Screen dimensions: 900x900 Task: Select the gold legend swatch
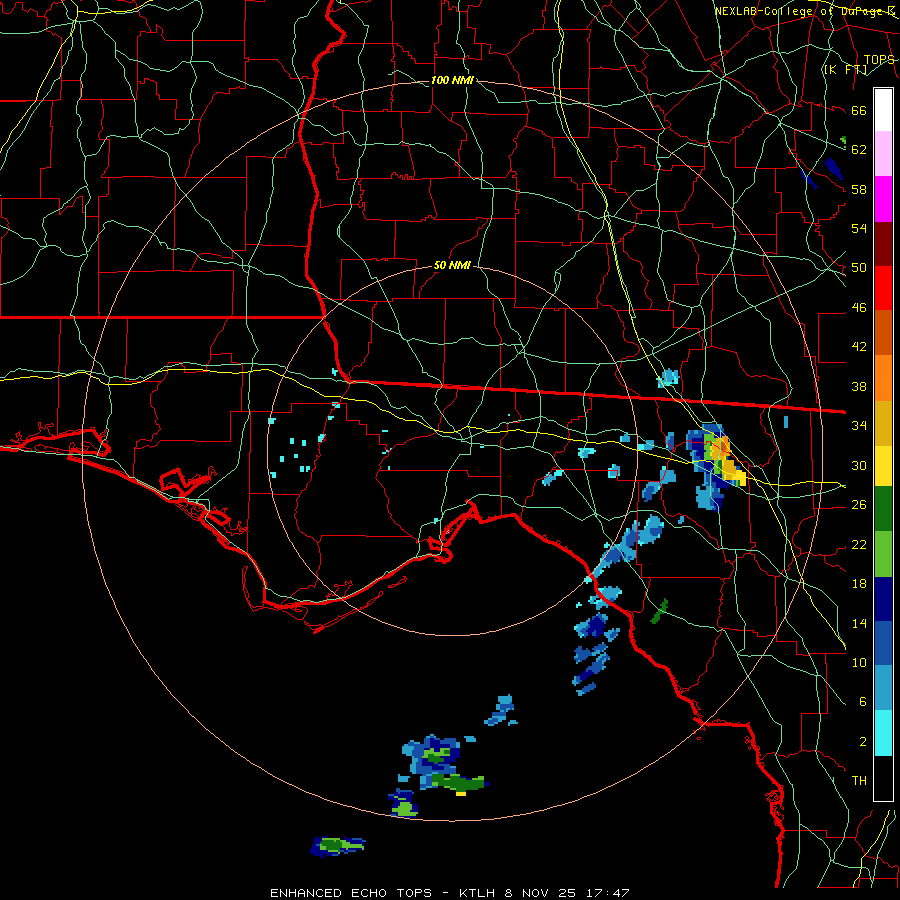pos(883,423)
